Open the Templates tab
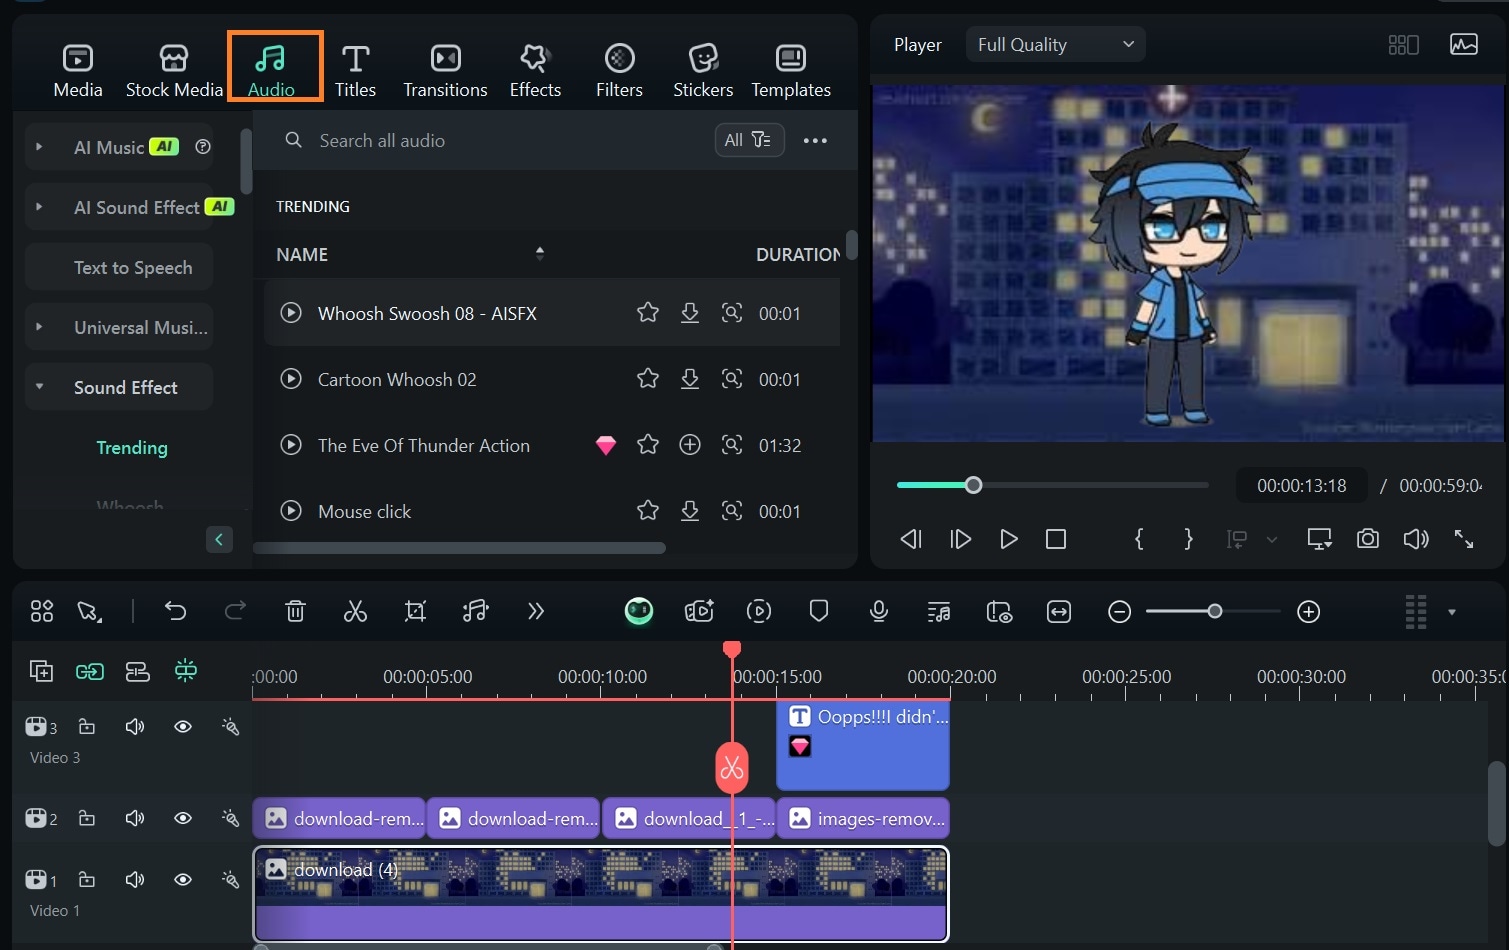1509x950 pixels. (x=791, y=71)
